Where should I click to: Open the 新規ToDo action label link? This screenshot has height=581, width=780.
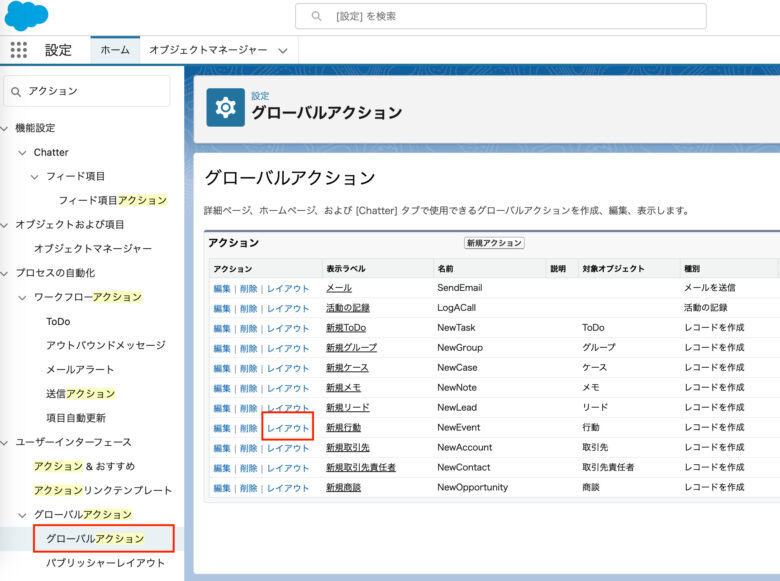[346, 328]
